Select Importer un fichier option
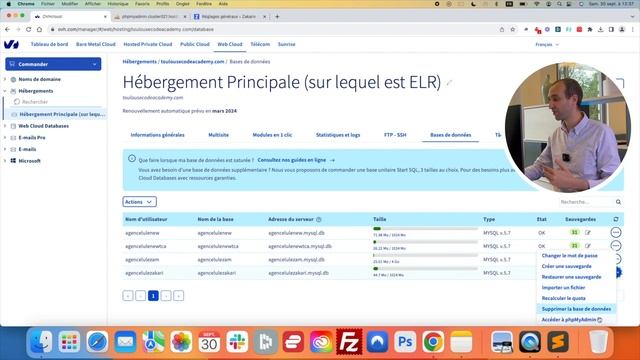Screen dimensions: 640x360 (563, 287)
